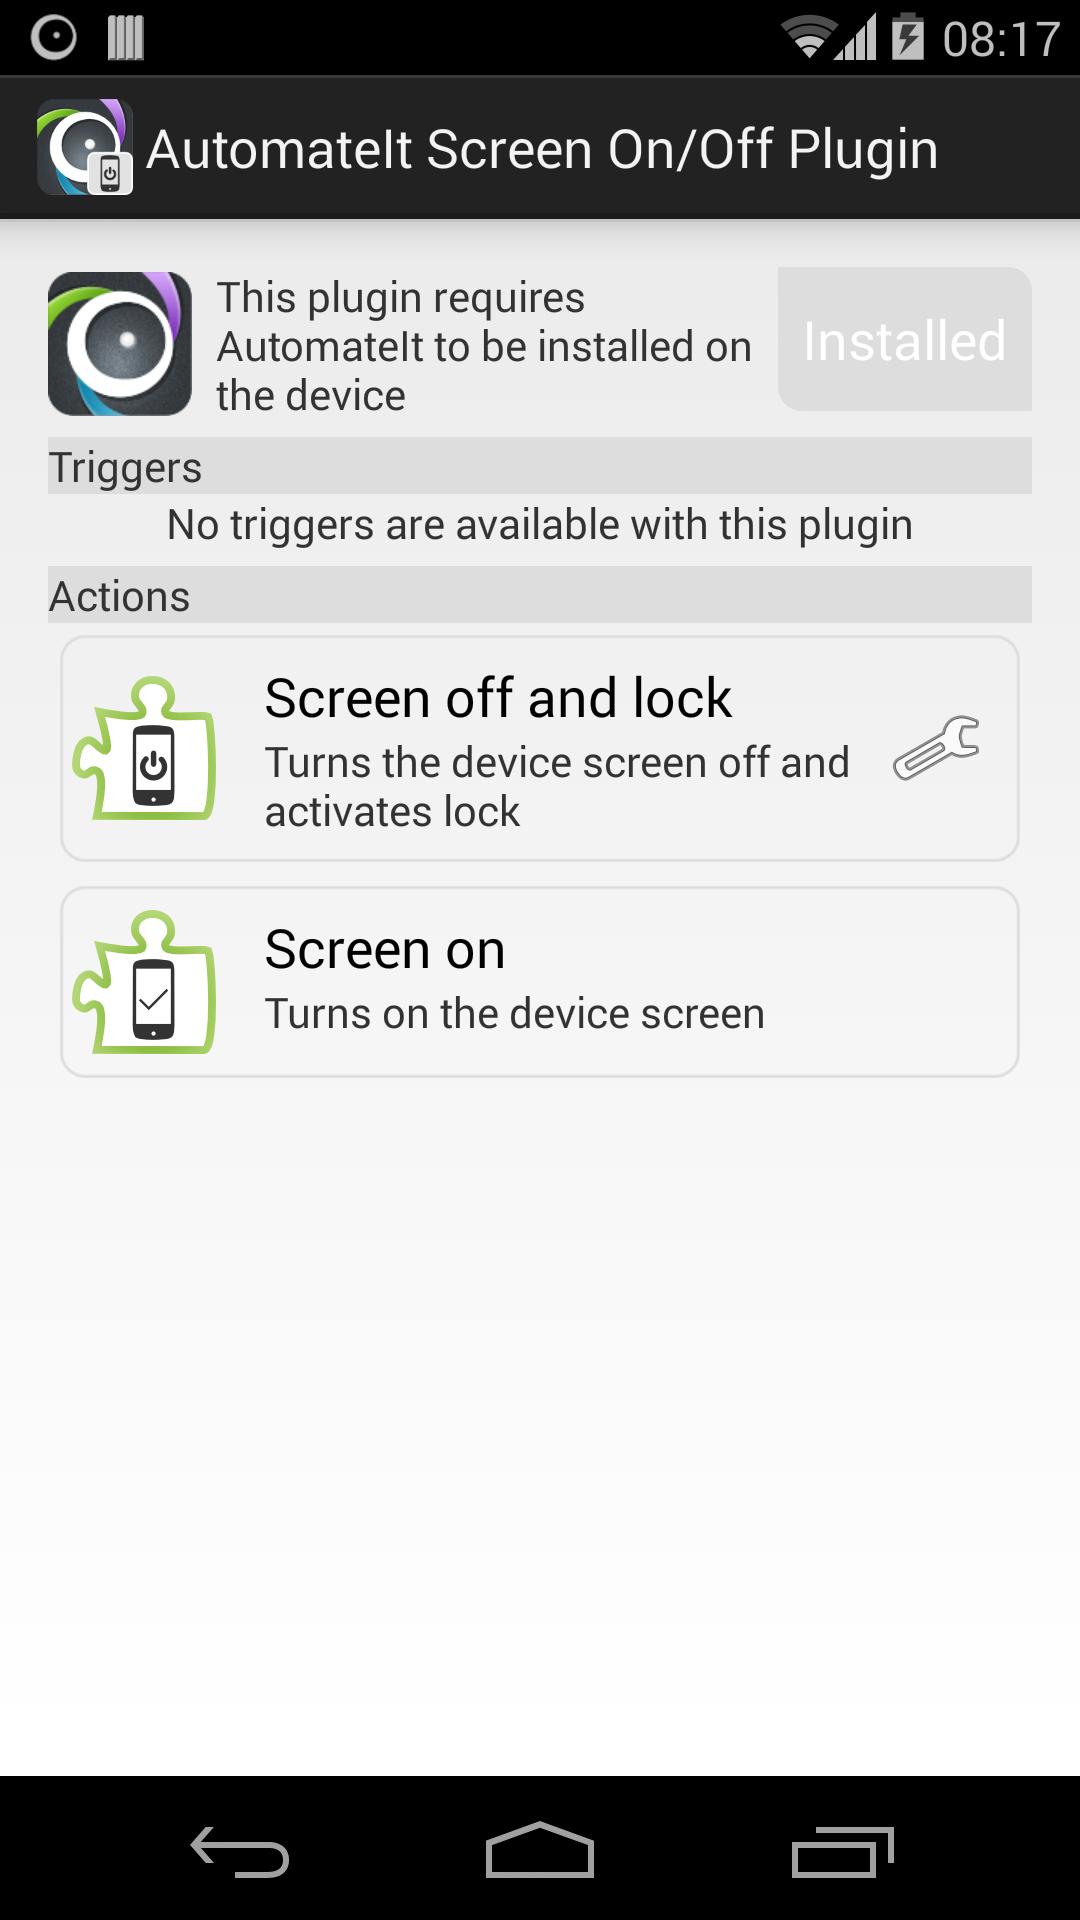Click the AutomateIt Screen On/Off Plugin title

[542, 149]
